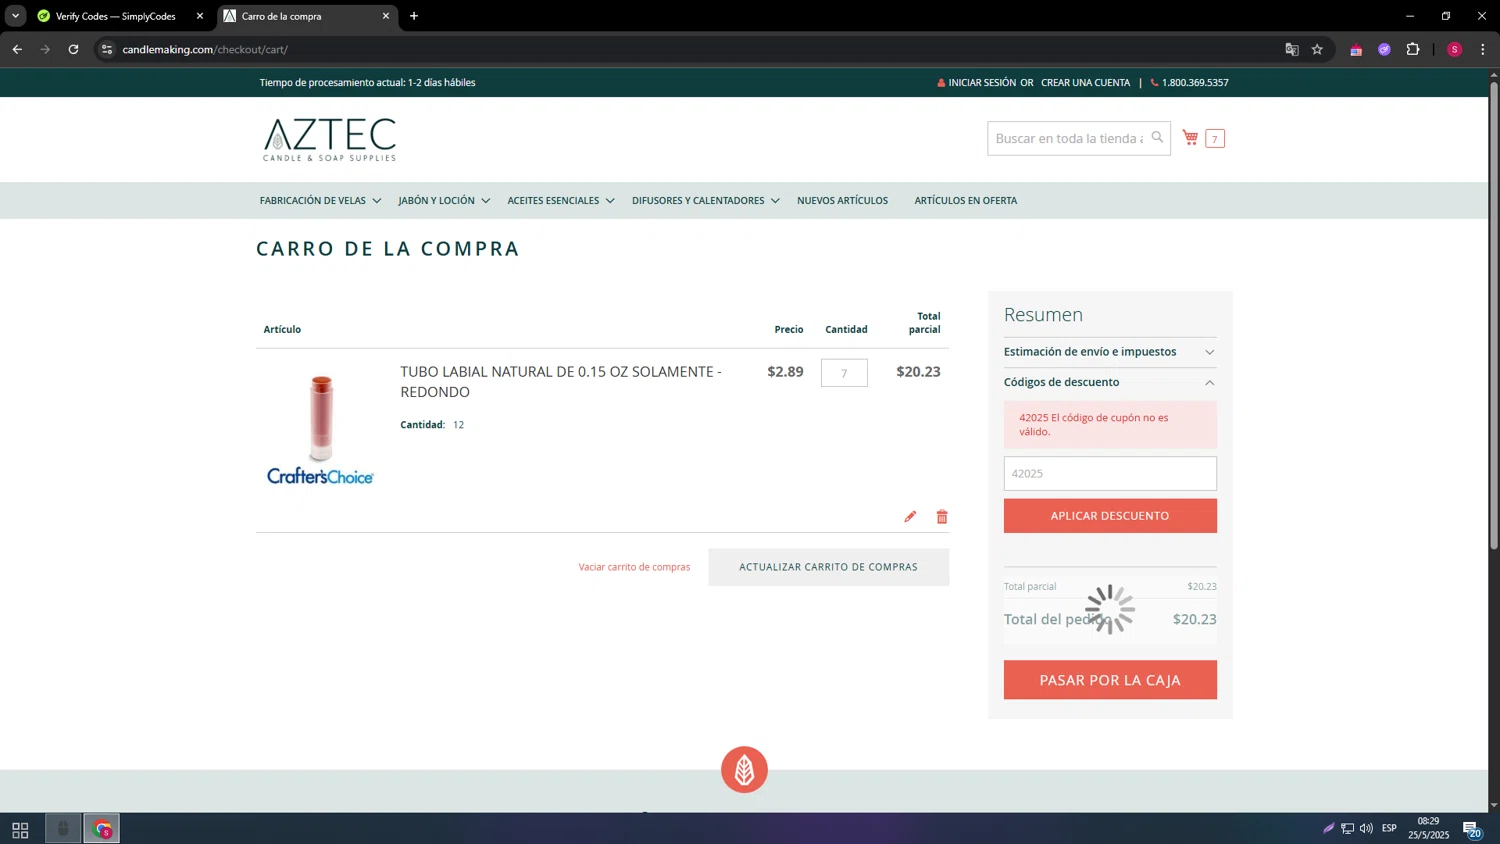Click the coupon code input field
Image resolution: width=1500 pixels, height=844 pixels.
1110,474
